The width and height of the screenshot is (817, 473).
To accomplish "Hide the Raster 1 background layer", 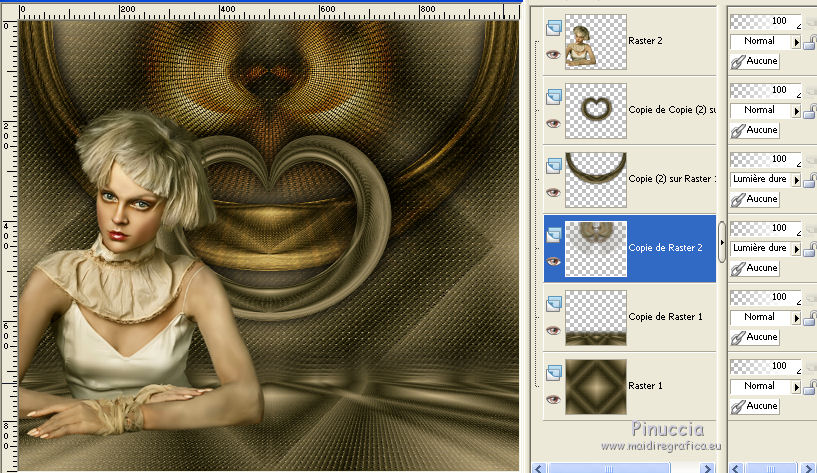I will pyautogui.click(x=551, y=399).
